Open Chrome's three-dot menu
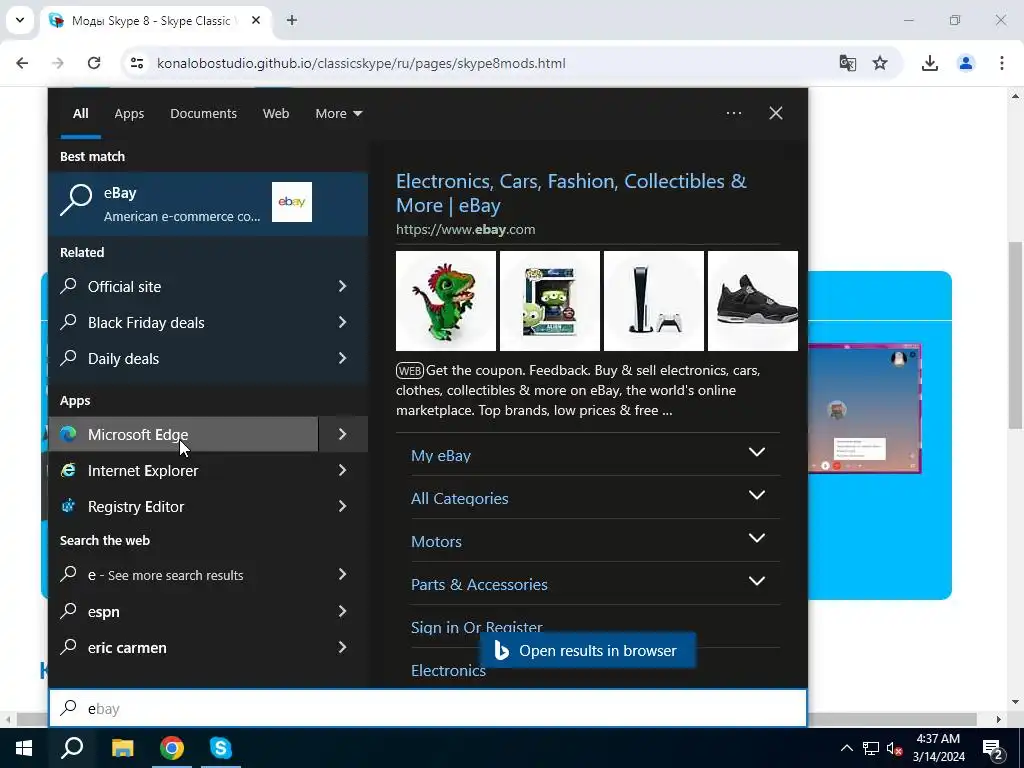Screen dimensions: 1024x768 click(x=1002, y=63)
